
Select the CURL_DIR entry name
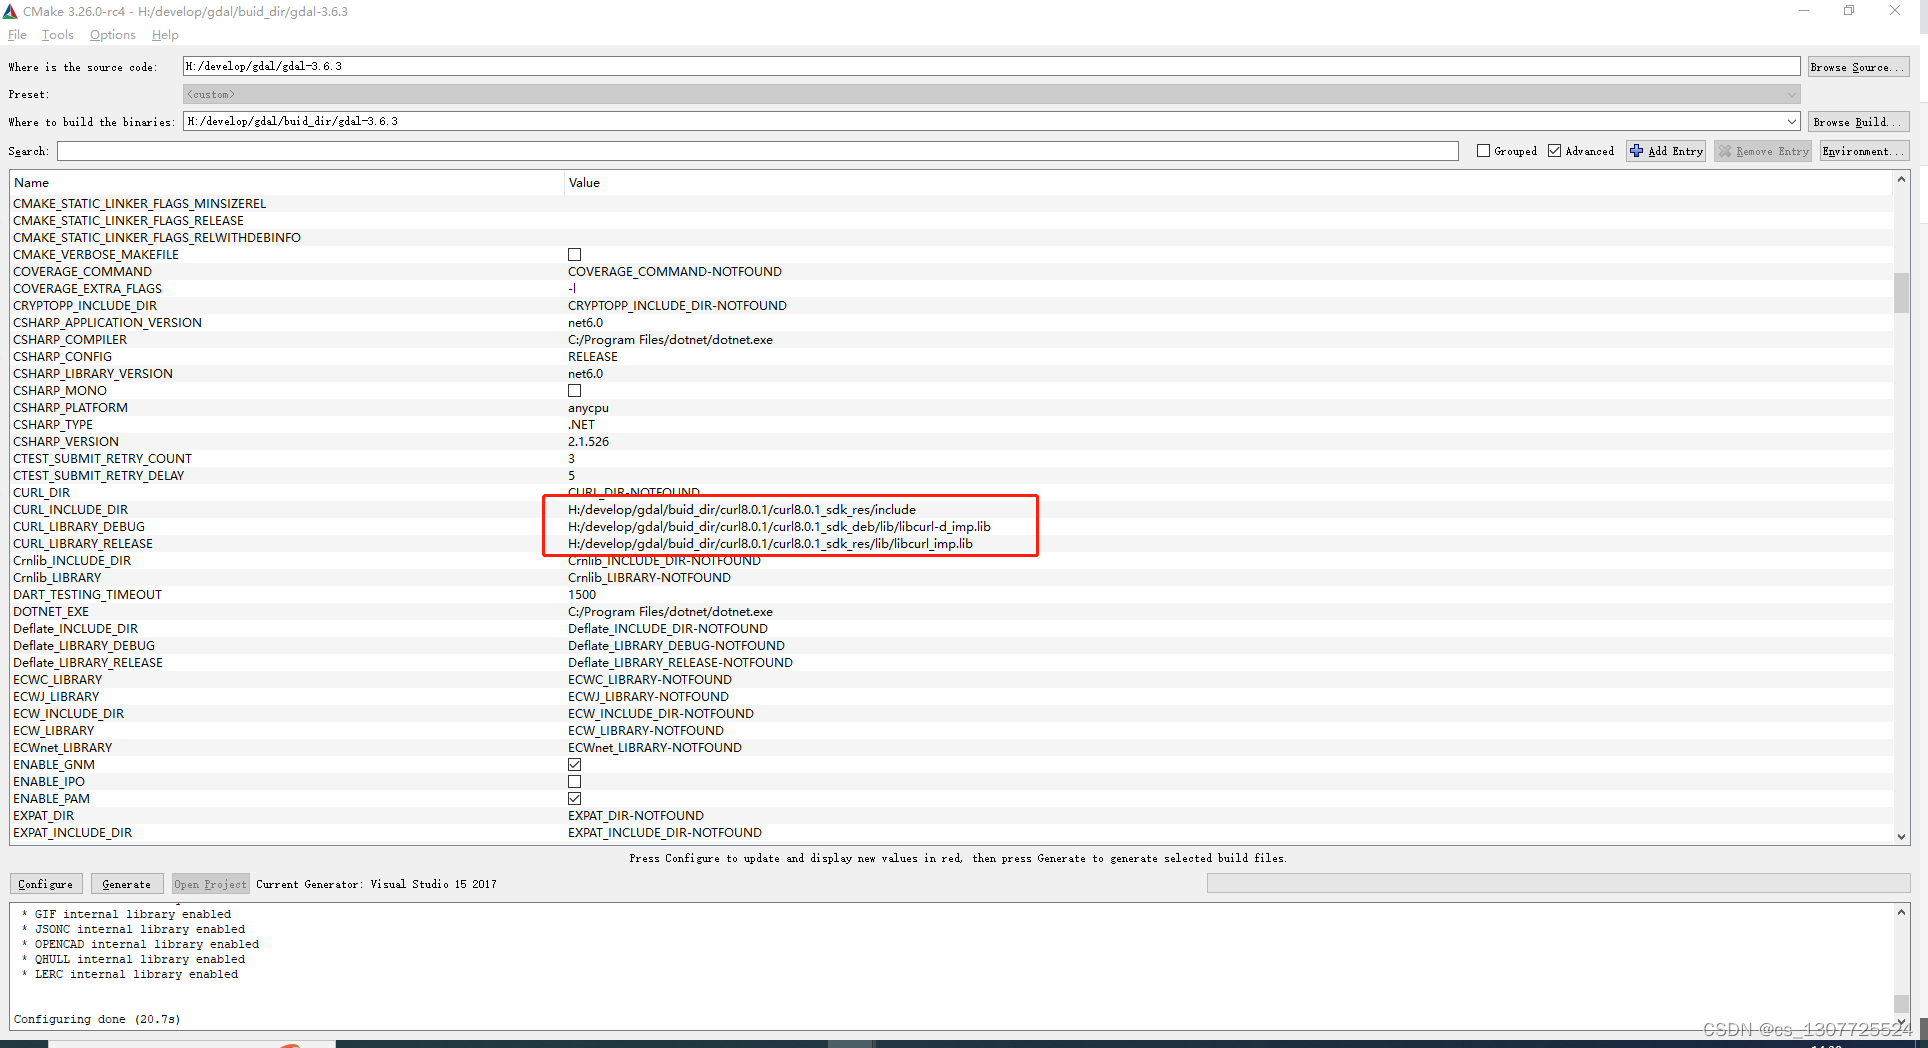click(x=41, y=493)
